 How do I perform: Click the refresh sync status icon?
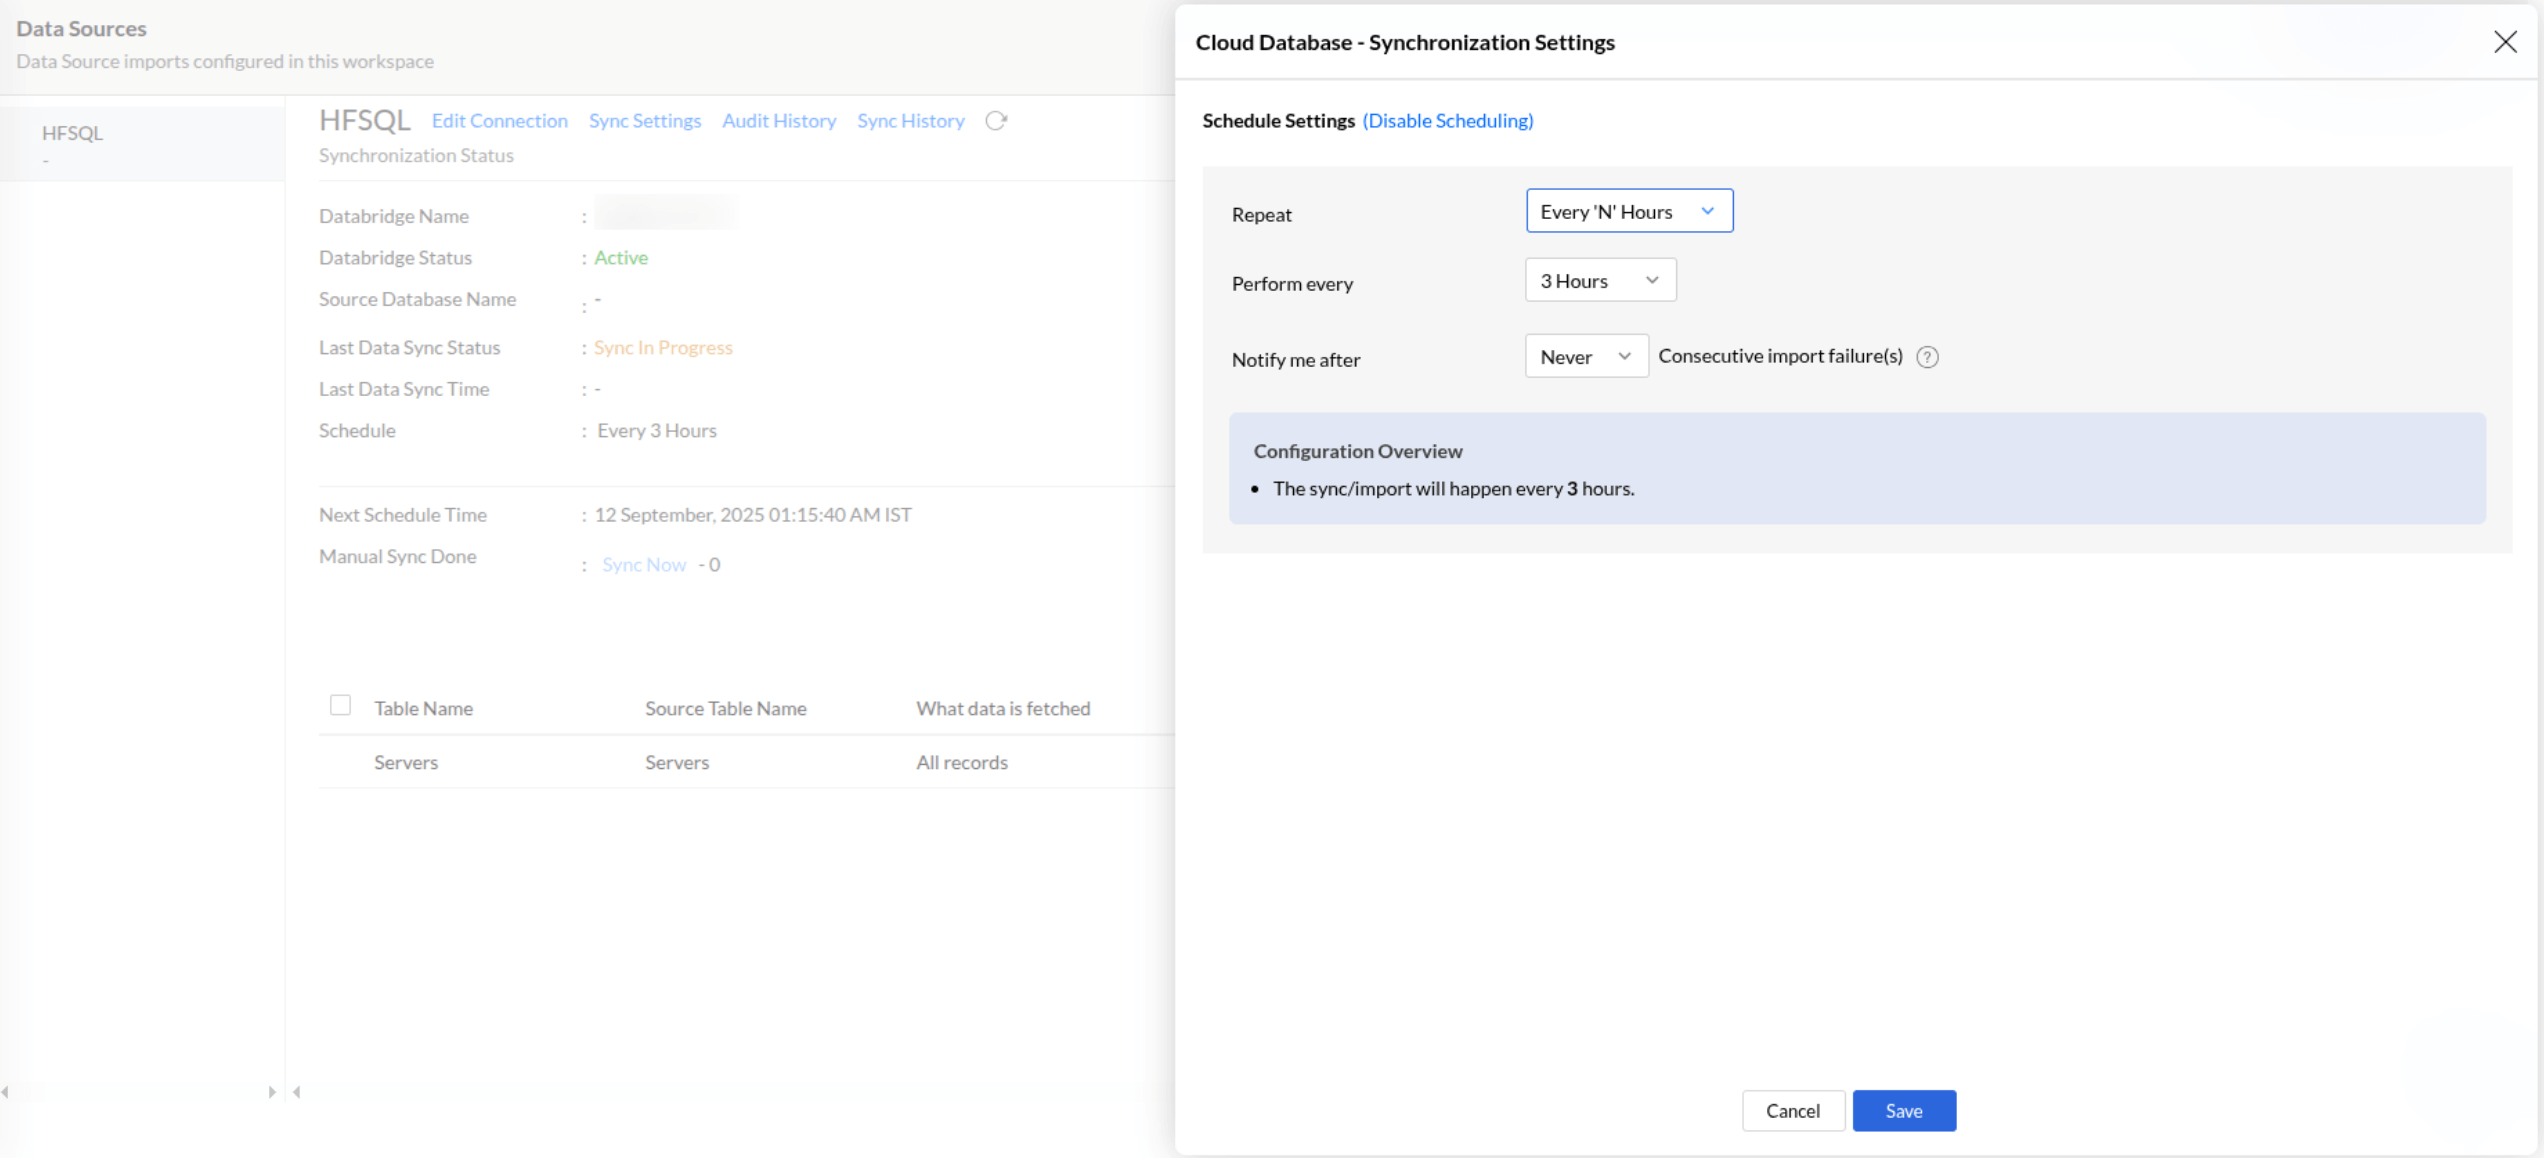pos(995,120)
